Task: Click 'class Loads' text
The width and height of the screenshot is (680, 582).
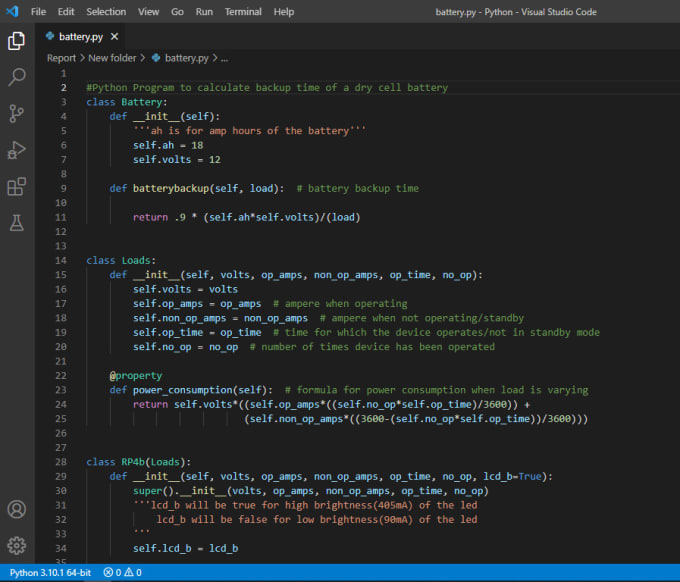Action: coord(118,260)
